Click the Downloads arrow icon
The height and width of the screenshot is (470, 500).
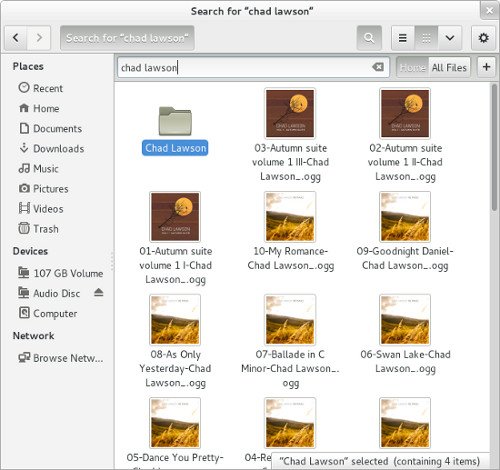24,148
